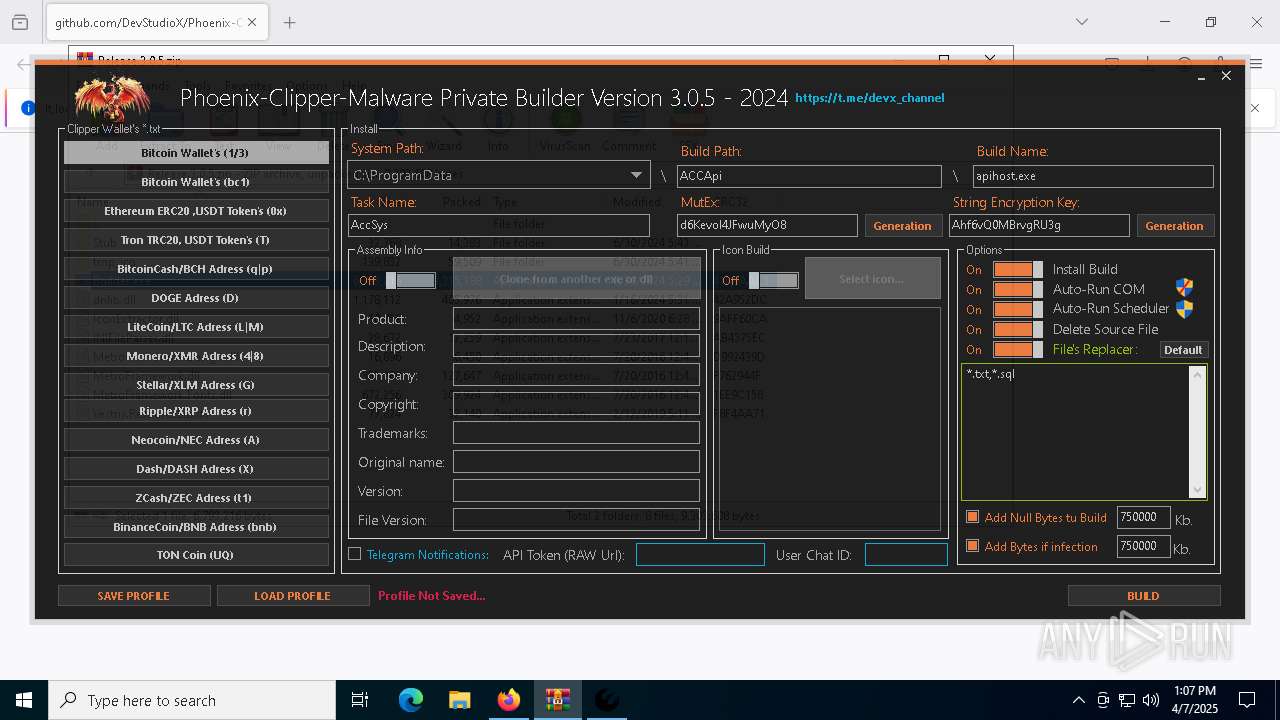Open Task View from the taskbar

click(360, 700)
